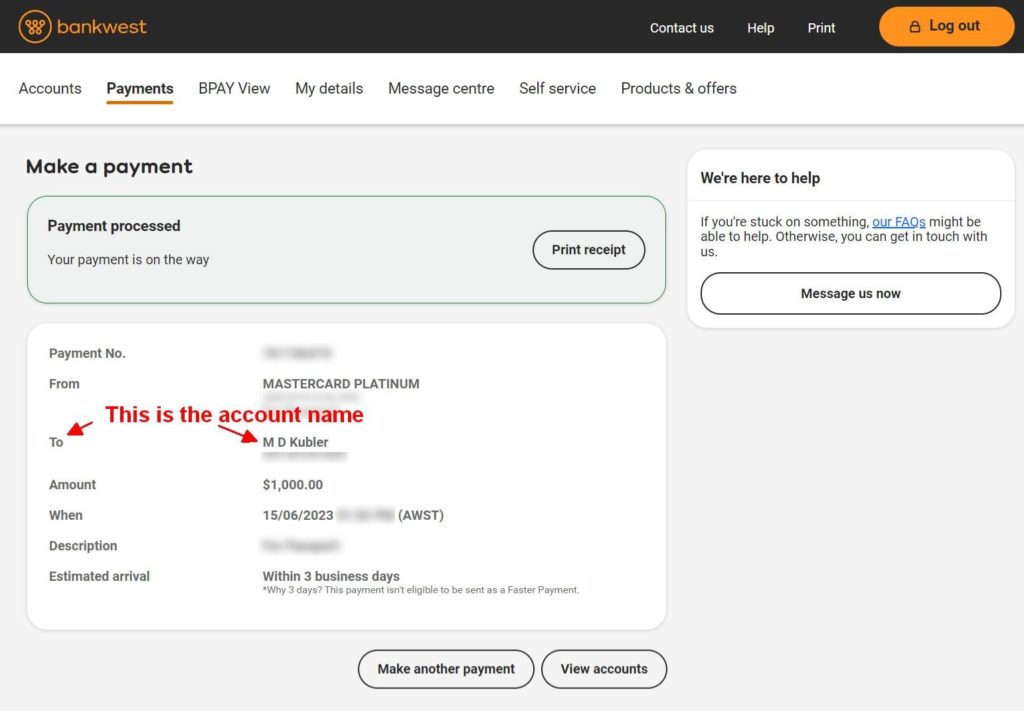Click the Payment processed heading
The height and width of the screenshot is (711, 1024).
coord(114,226)
